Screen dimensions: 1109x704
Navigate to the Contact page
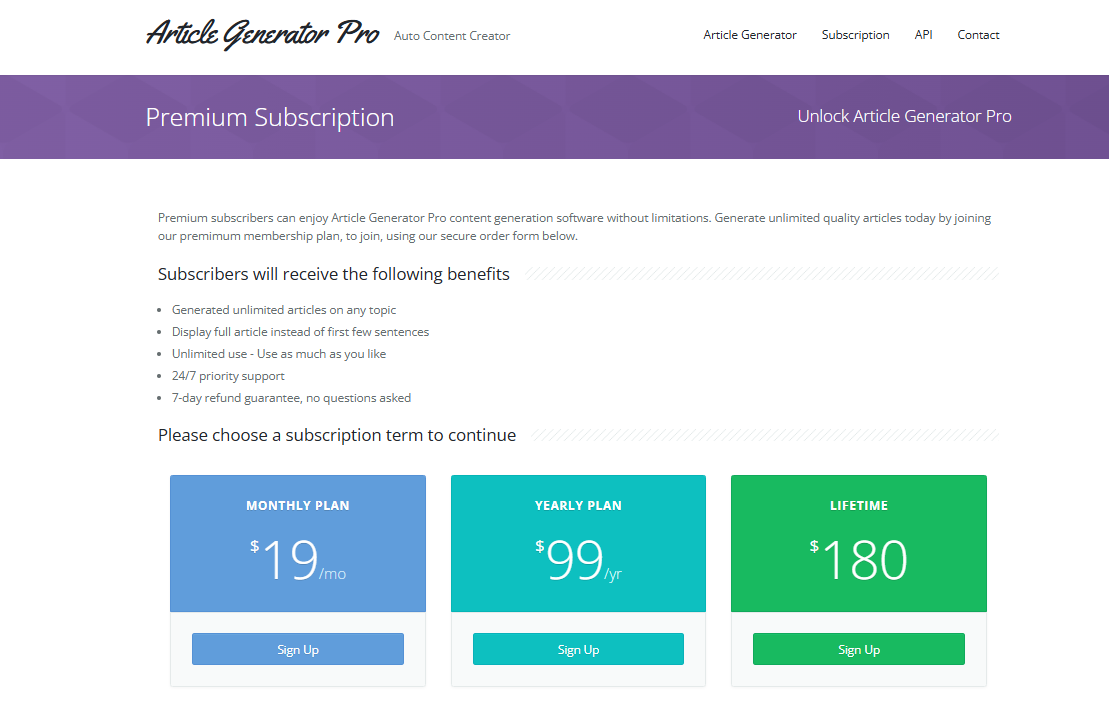click(x=978, y=34)
